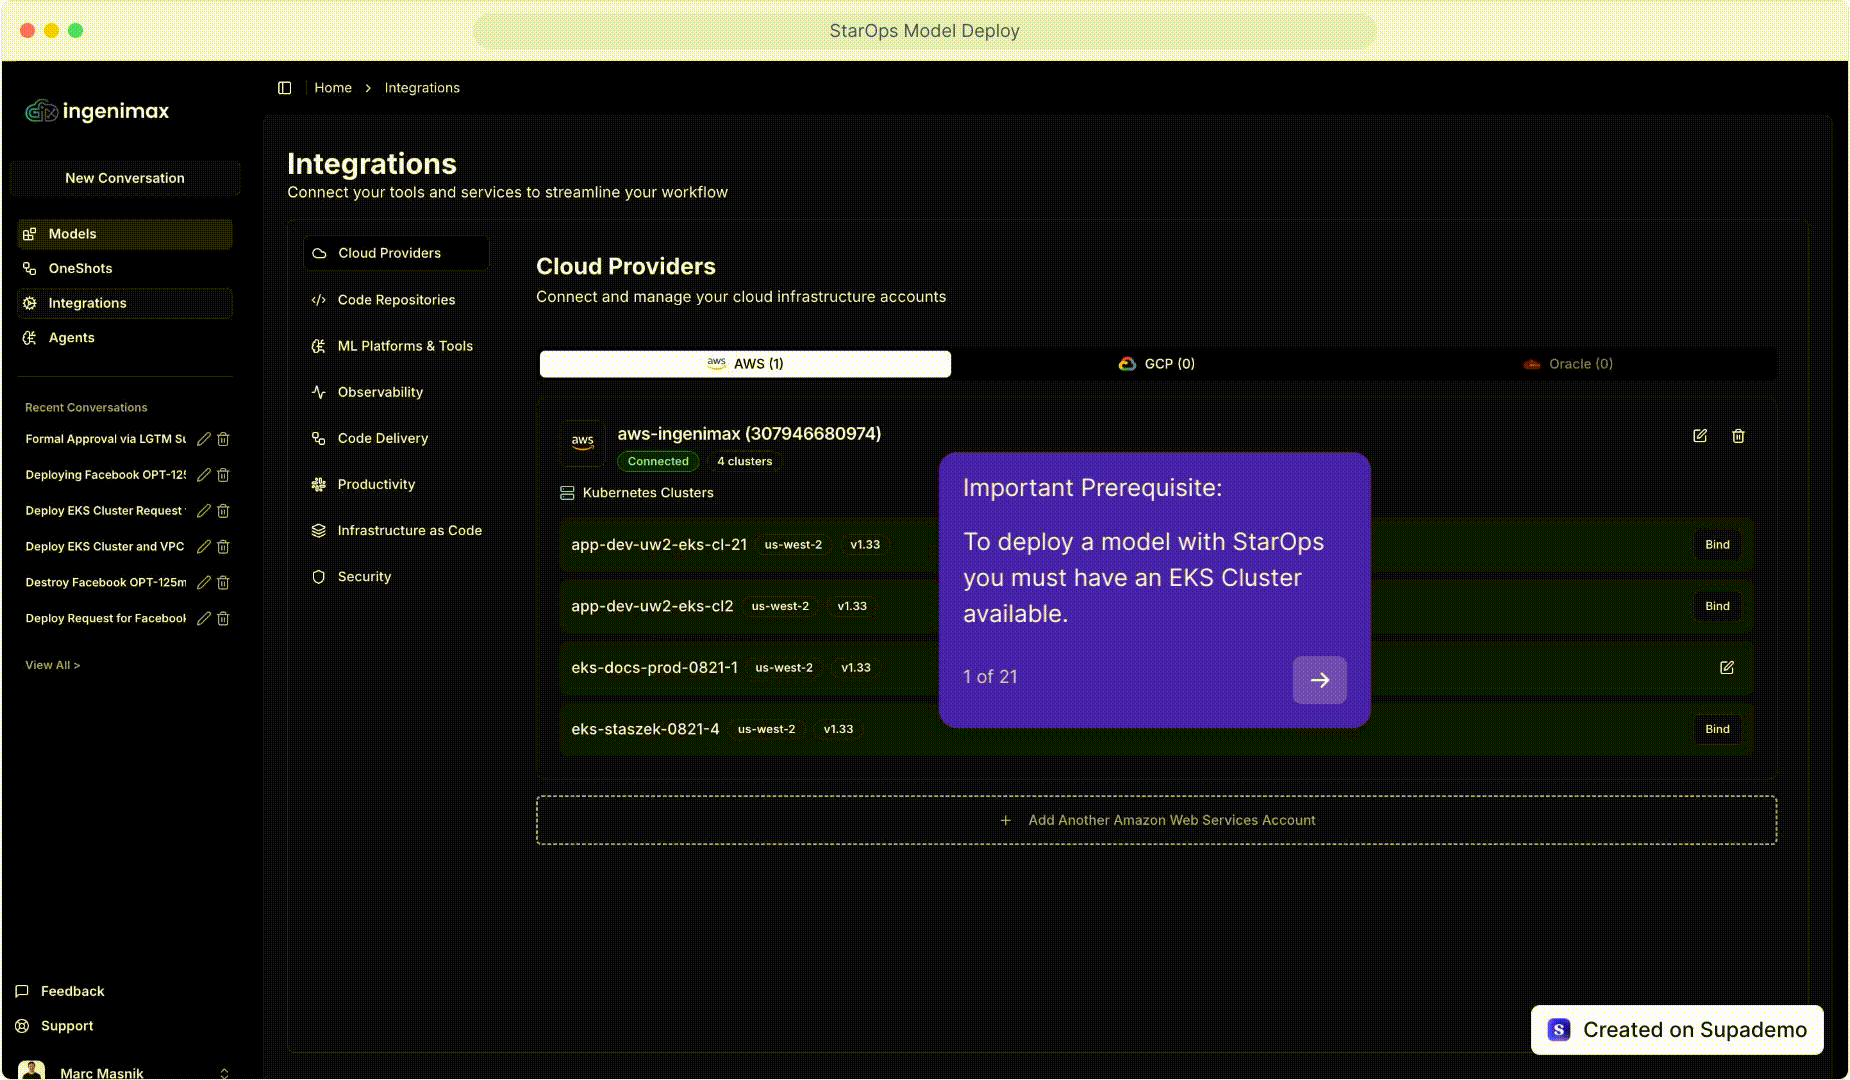Open the Created on Supademo badge
This screenshot has width=1850, height=1080.
pyautogui.click(x=1677, y=1030)
